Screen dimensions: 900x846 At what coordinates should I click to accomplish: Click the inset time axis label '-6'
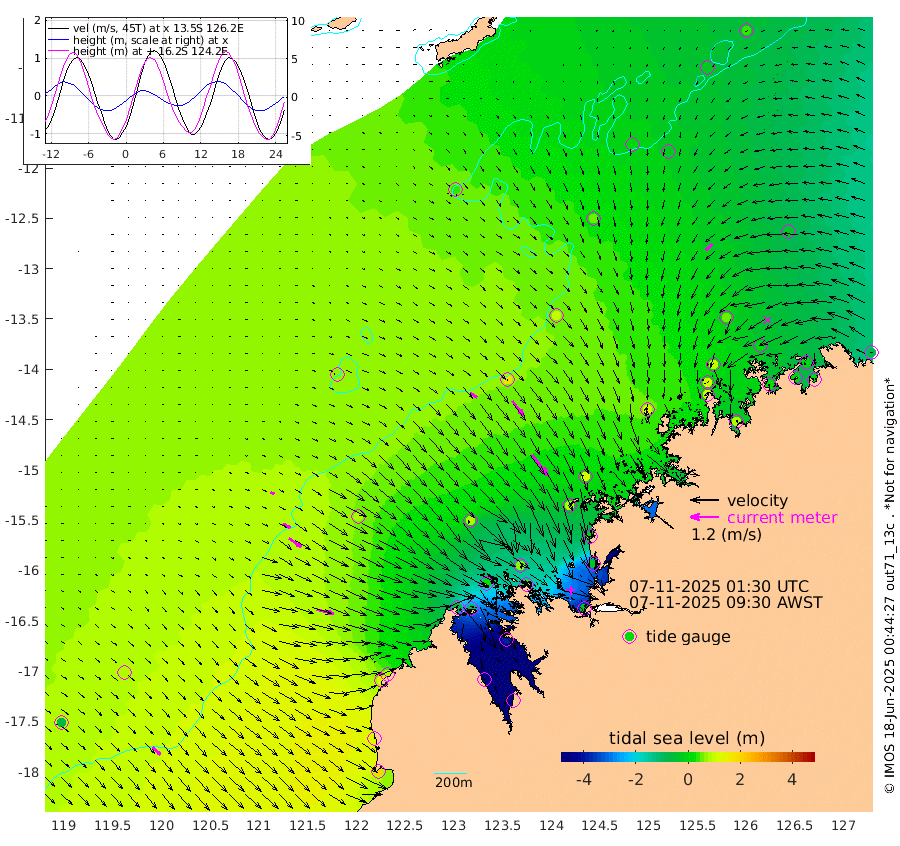[x=87, y=154]
